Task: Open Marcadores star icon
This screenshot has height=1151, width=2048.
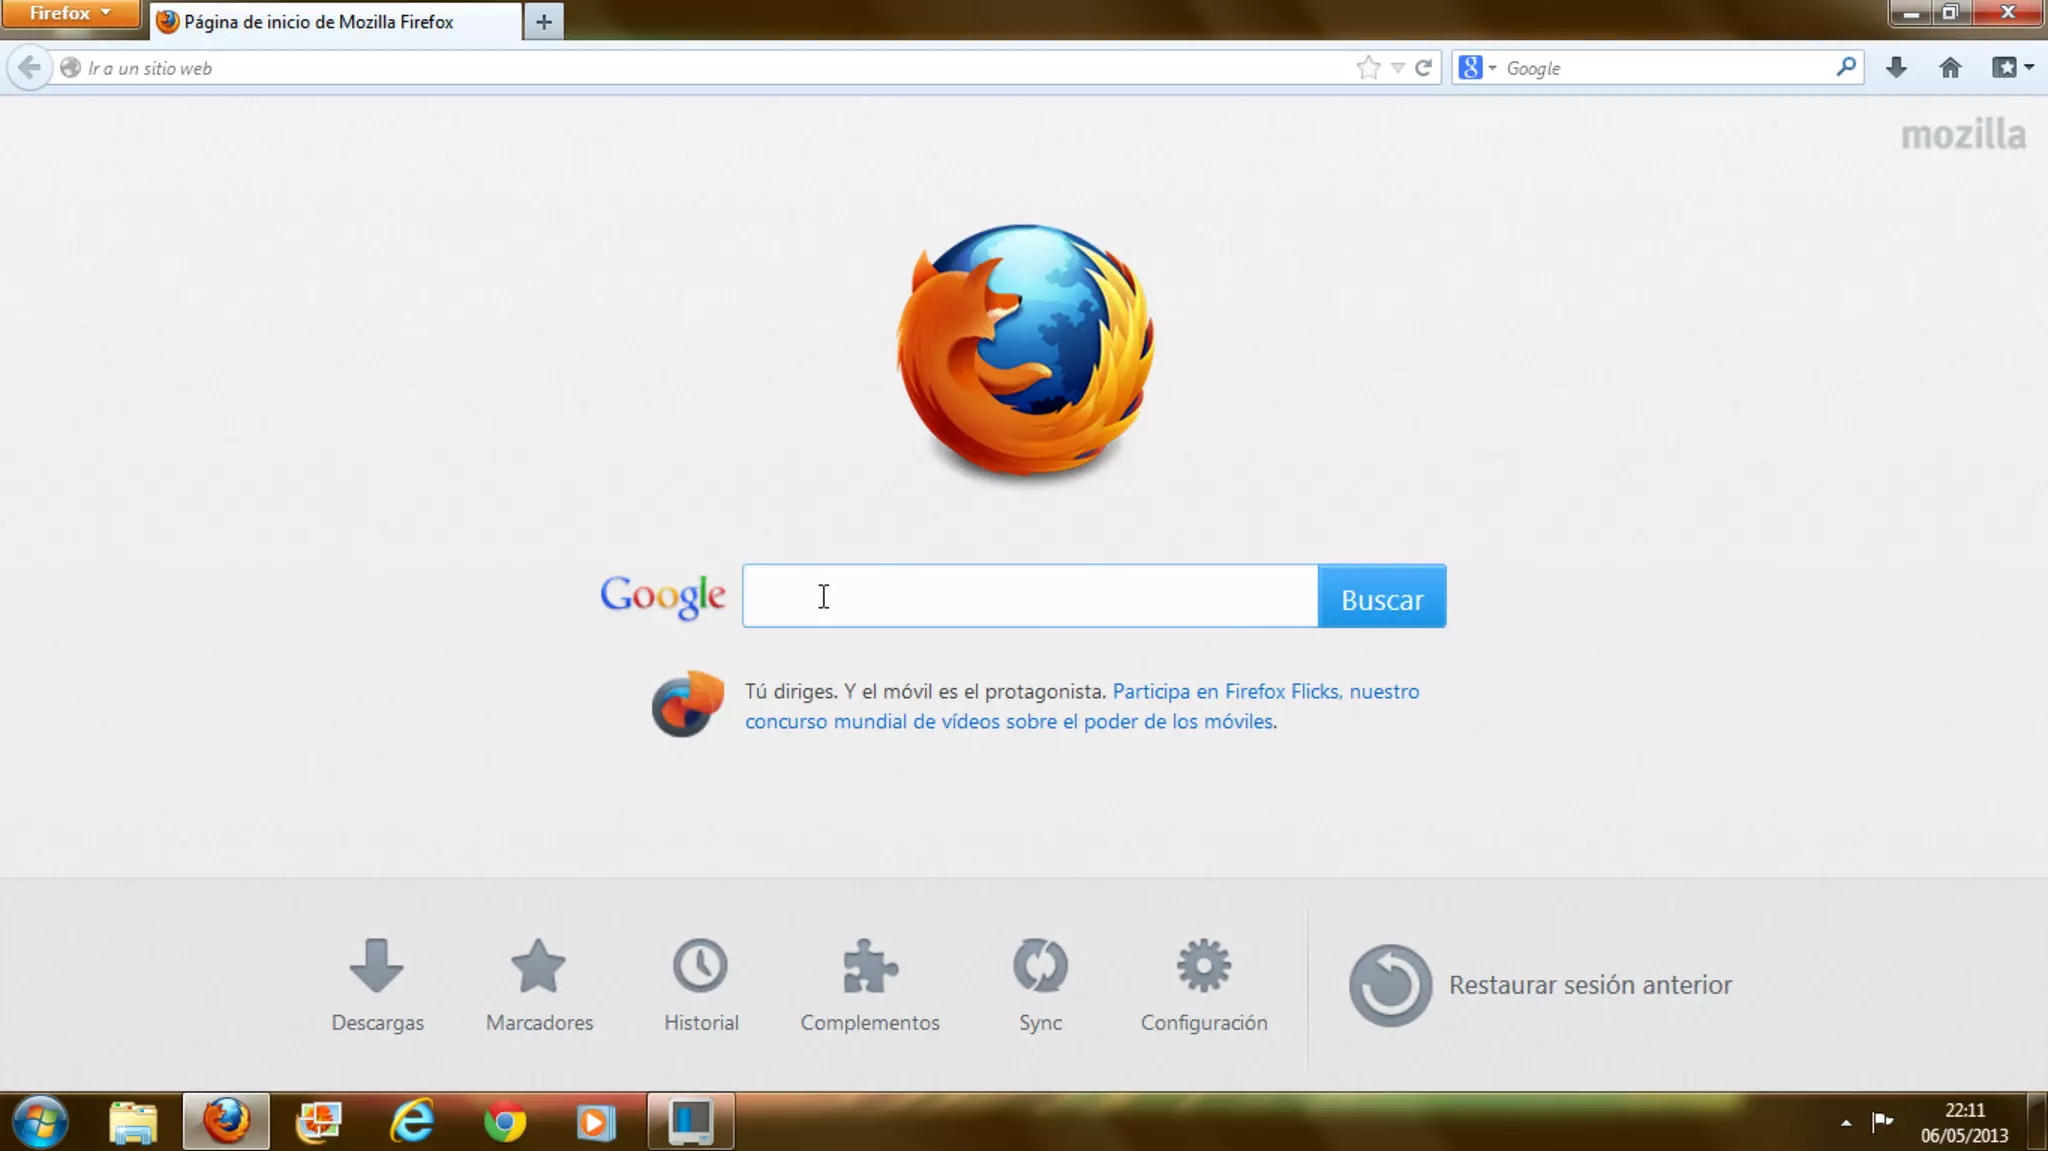Action: (539, 967)
